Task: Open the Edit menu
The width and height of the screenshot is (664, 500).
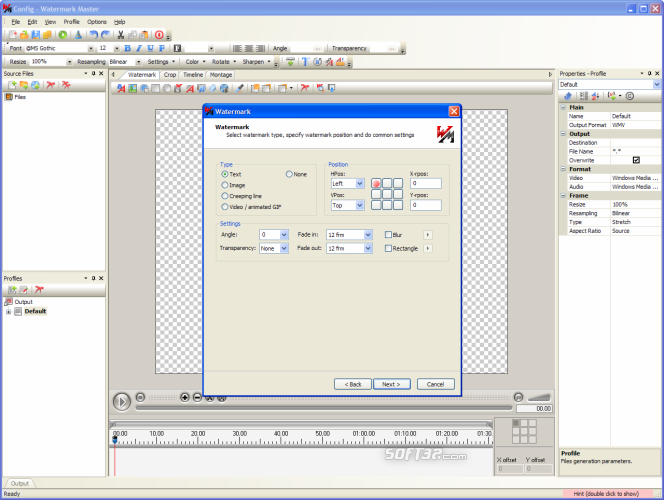Action: click(32, 22)
